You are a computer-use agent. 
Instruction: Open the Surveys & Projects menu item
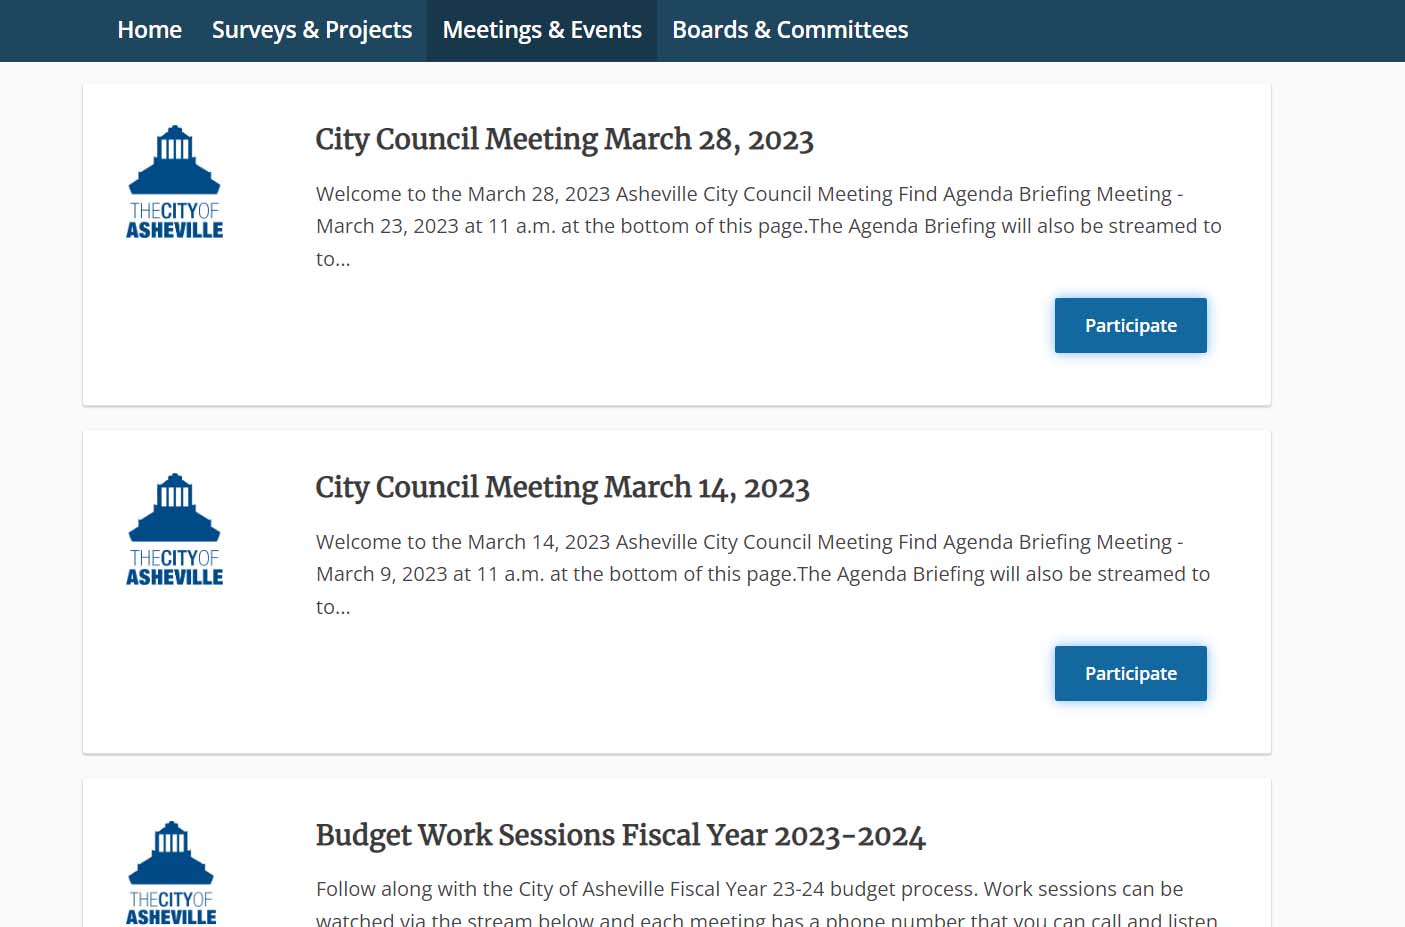(x=311, y=30)
